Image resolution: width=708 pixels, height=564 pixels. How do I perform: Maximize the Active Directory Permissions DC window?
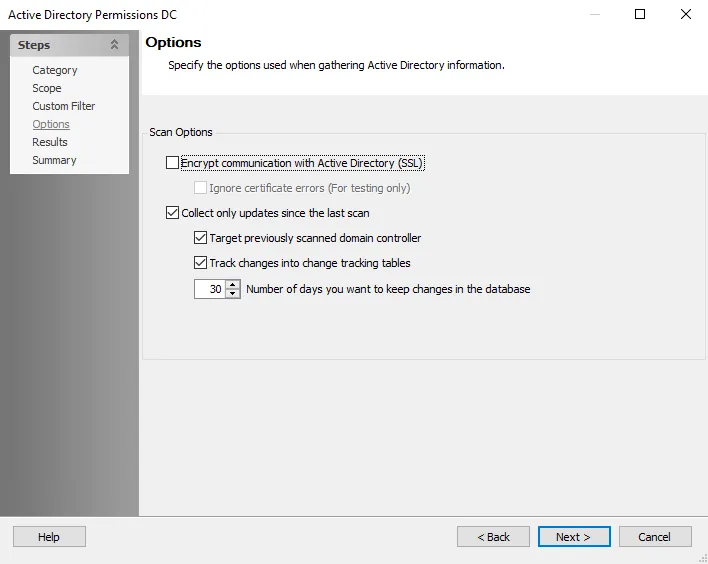click(639, 14)
